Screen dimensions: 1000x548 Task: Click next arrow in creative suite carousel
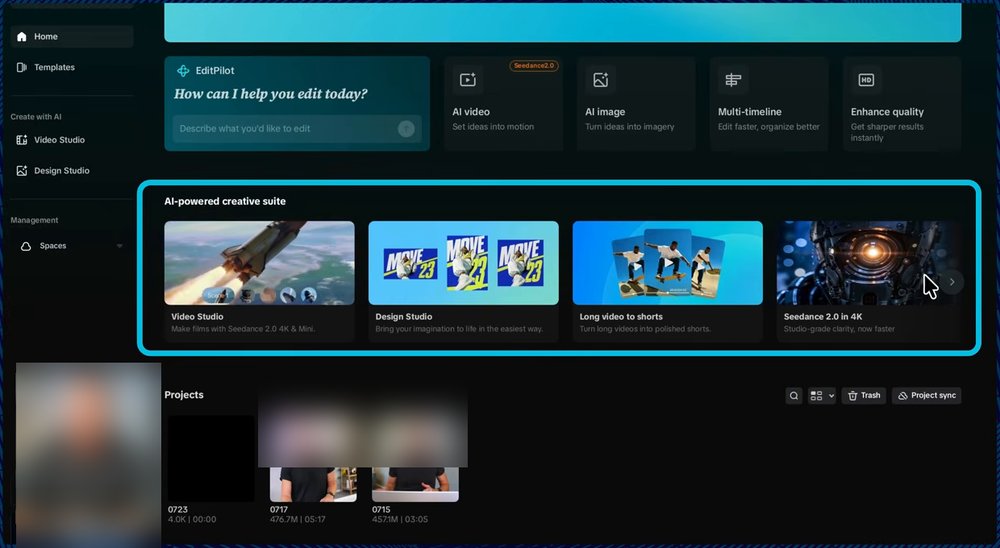pyautogui.click(x=952, y=282)
